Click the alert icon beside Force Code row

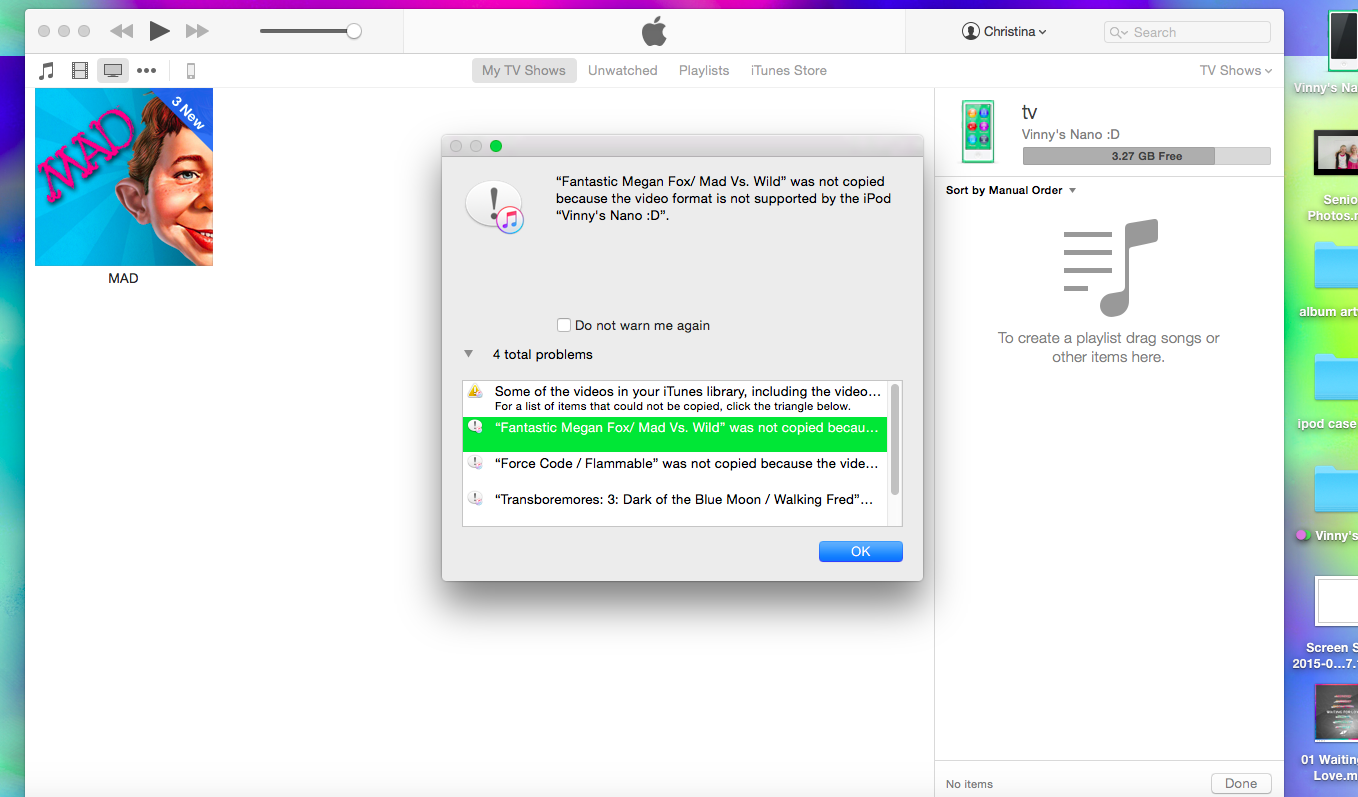[475, 463]
